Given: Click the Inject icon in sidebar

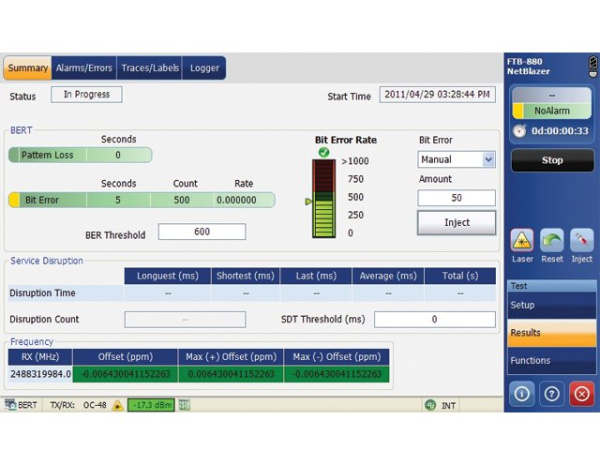Looking at the screenshot, I should 581,239.
